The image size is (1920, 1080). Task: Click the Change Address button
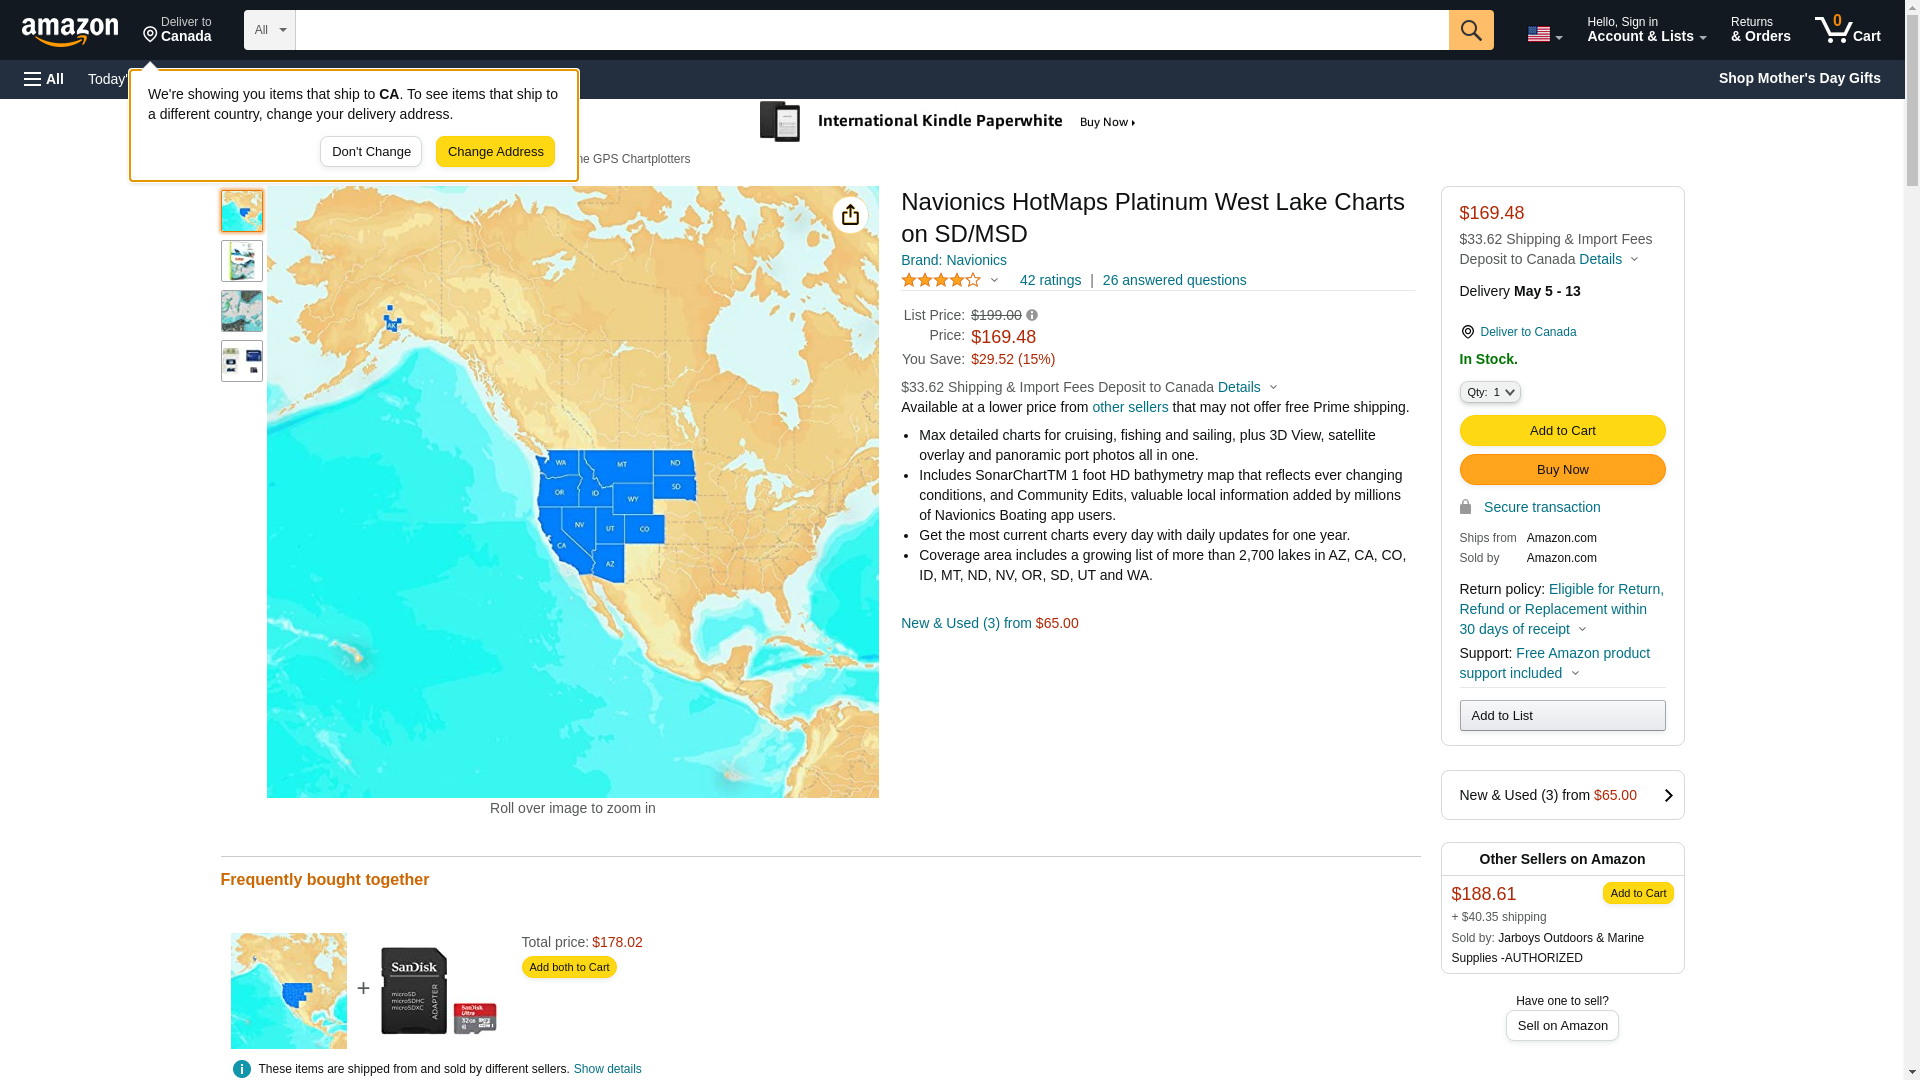click(495, 152)
